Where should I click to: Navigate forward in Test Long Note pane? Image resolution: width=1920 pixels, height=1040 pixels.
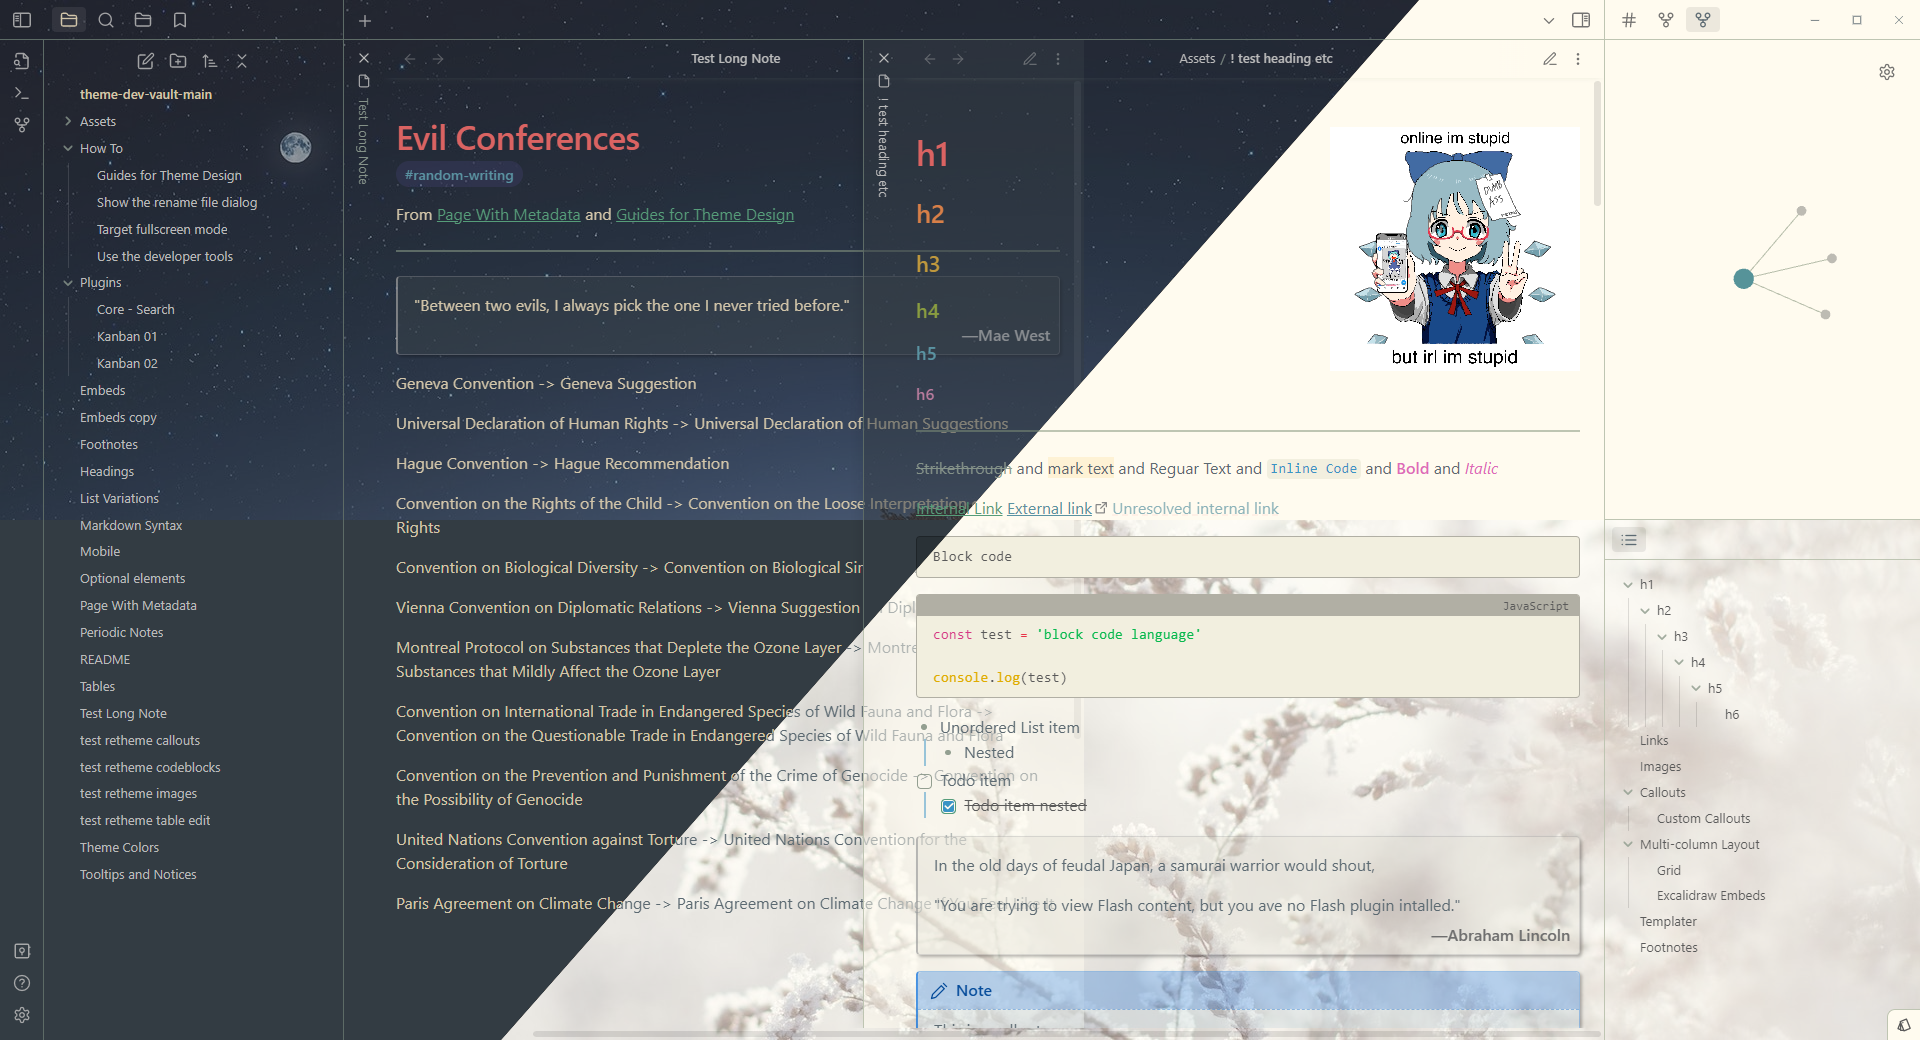click(438, 59)
